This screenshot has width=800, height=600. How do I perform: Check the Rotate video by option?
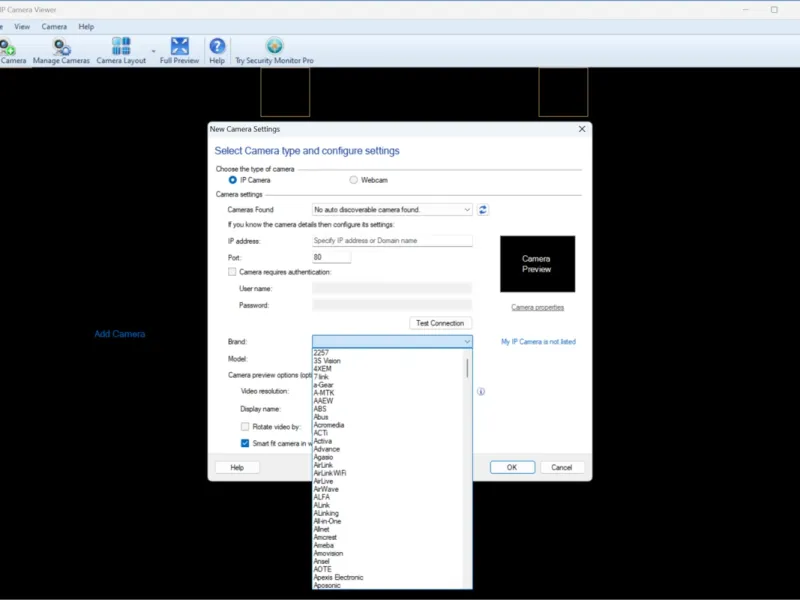point(245,427)
